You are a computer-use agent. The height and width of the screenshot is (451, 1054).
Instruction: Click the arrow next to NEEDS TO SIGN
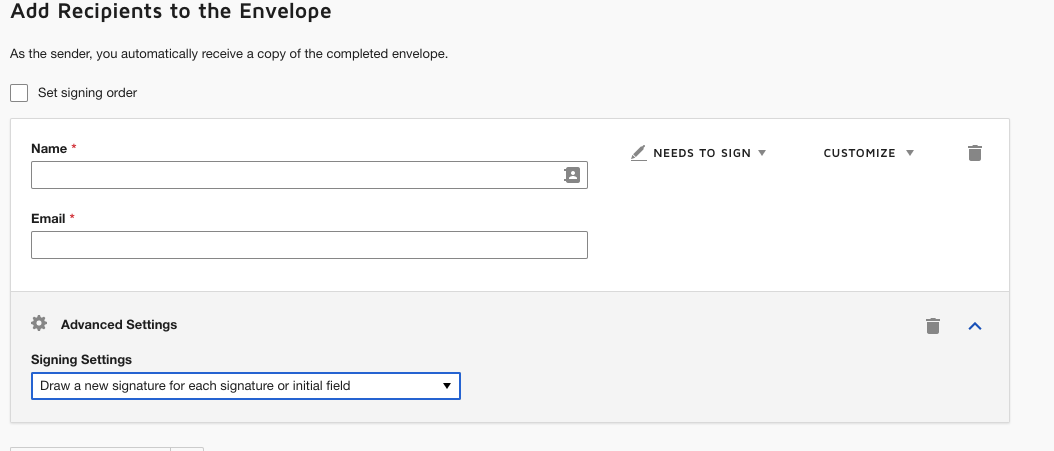tap(762, 153)
